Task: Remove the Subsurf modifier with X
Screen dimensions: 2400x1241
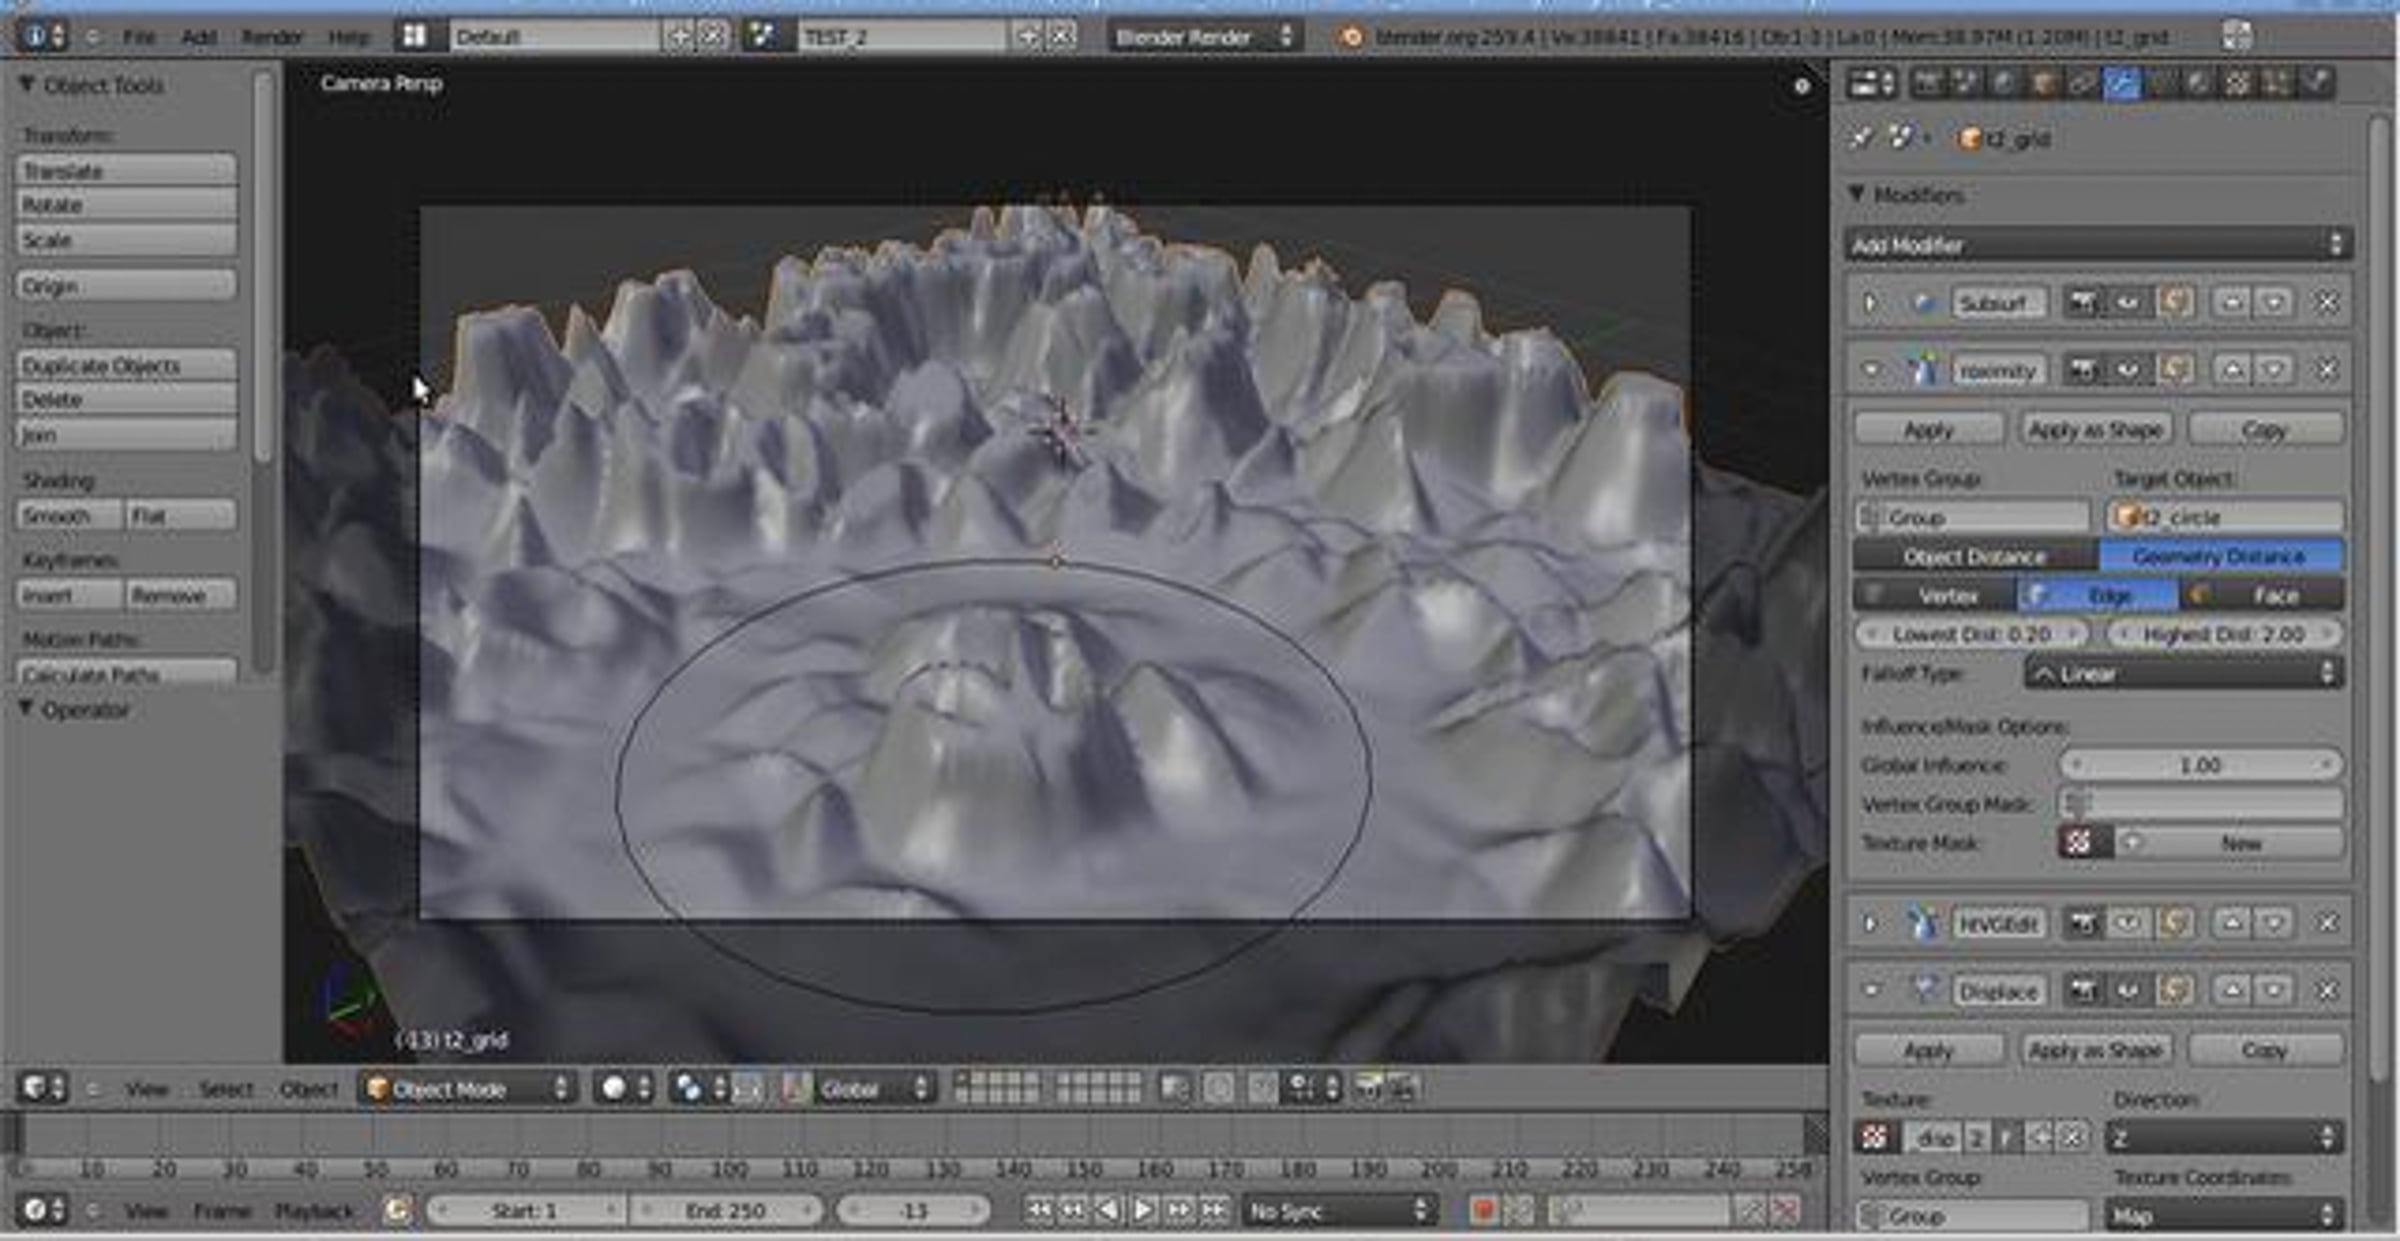Action: (2327, 303)
